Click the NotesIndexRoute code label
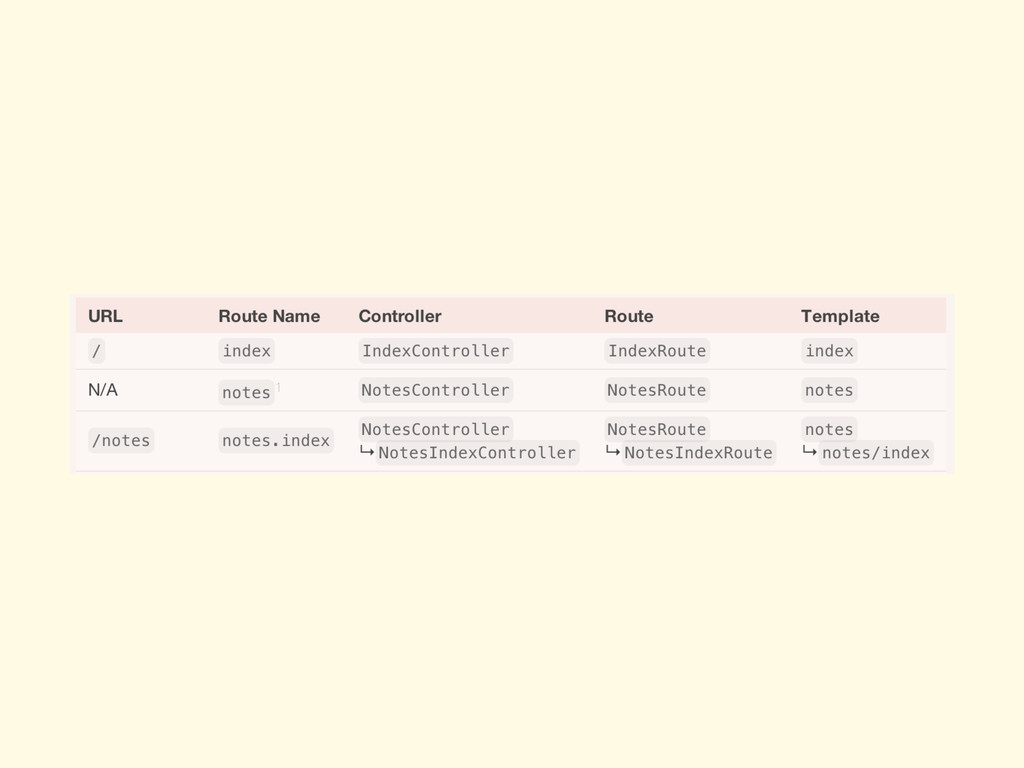 (x=698, y=453)
